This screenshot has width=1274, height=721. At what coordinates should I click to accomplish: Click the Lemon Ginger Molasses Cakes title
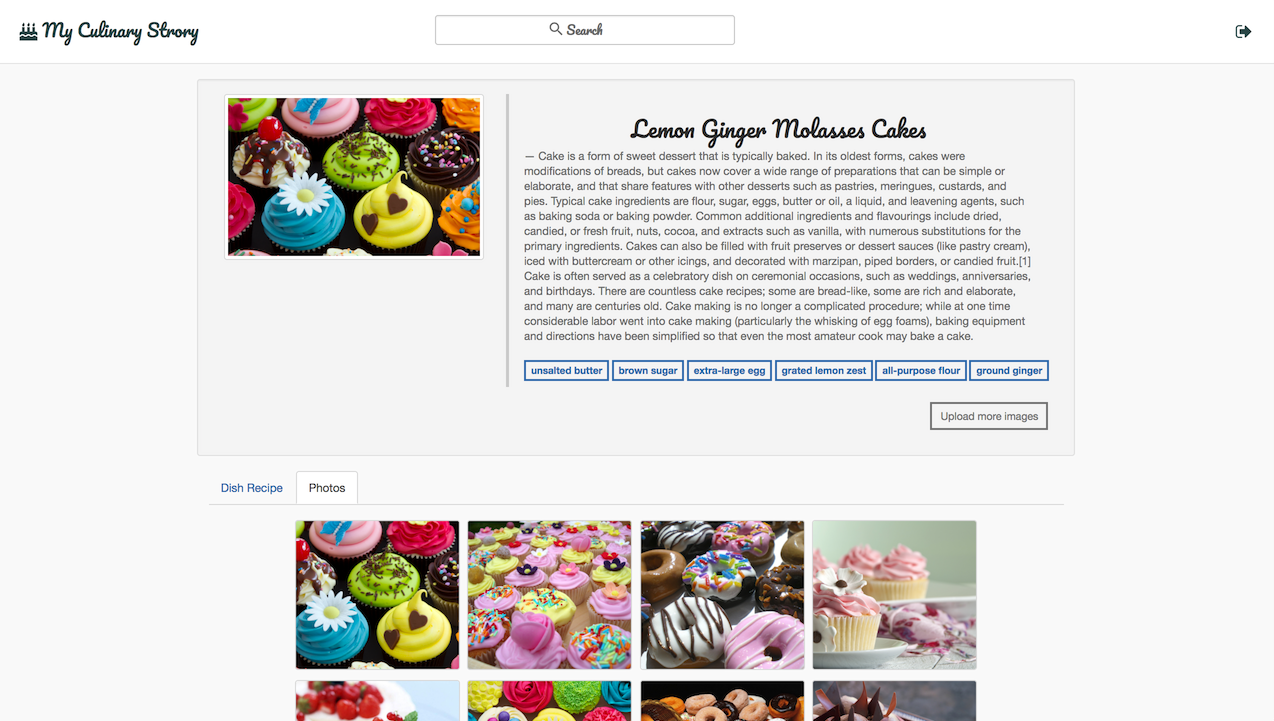click(778, 129)
